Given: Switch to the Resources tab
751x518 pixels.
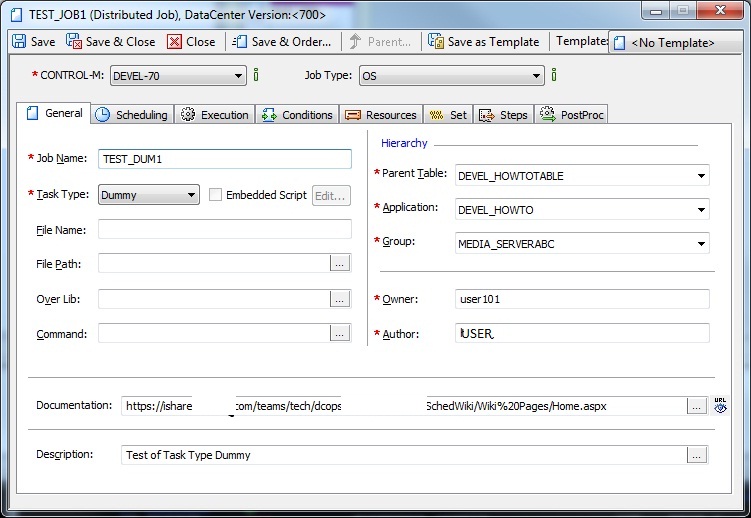Looking at the screenshot, I should pos(381,115).
